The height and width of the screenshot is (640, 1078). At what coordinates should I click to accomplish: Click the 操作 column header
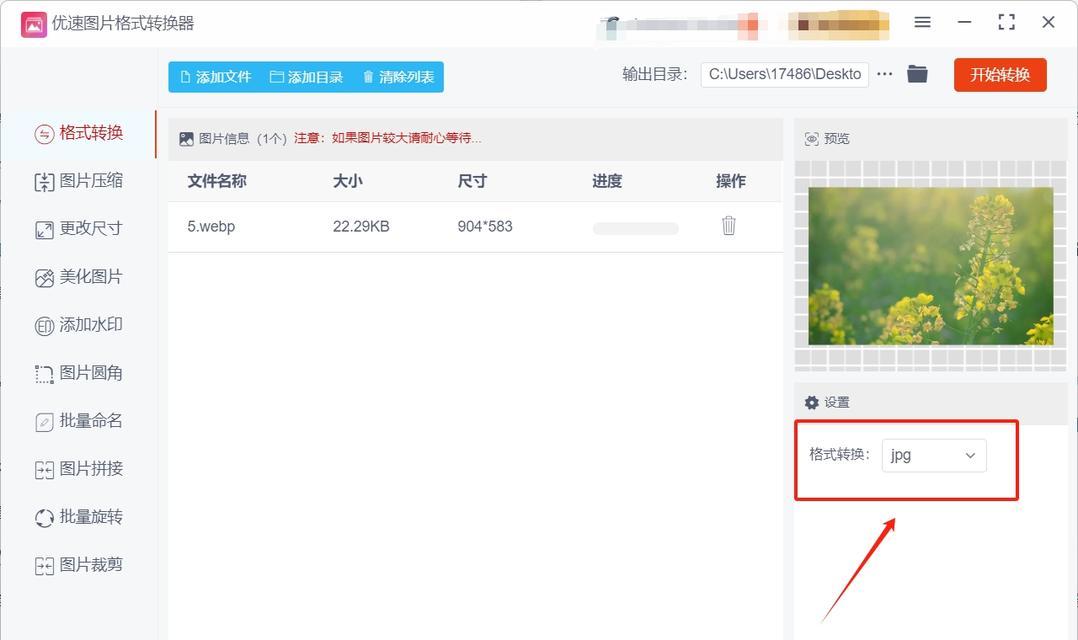[x=730, y=181]
